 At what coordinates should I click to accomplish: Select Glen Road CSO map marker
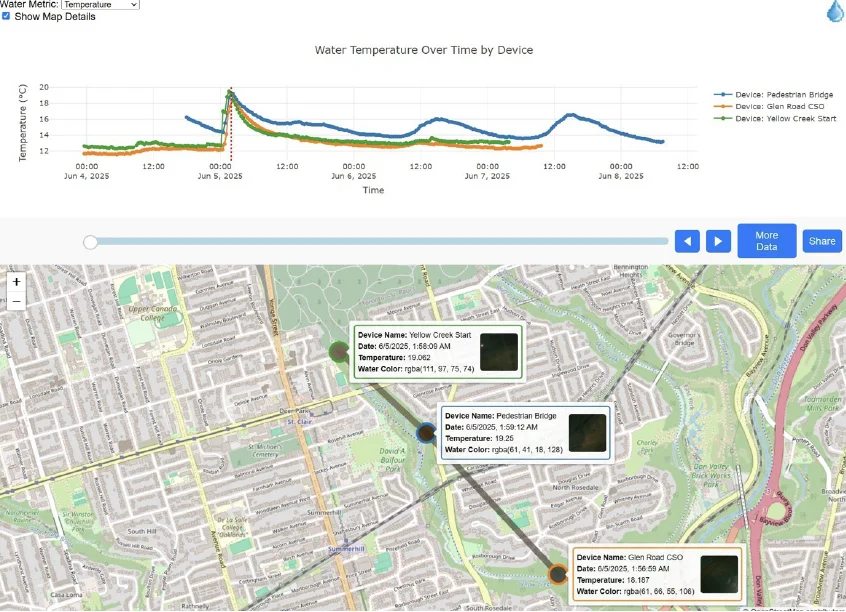pyautogui.click(x=558, y=574)
